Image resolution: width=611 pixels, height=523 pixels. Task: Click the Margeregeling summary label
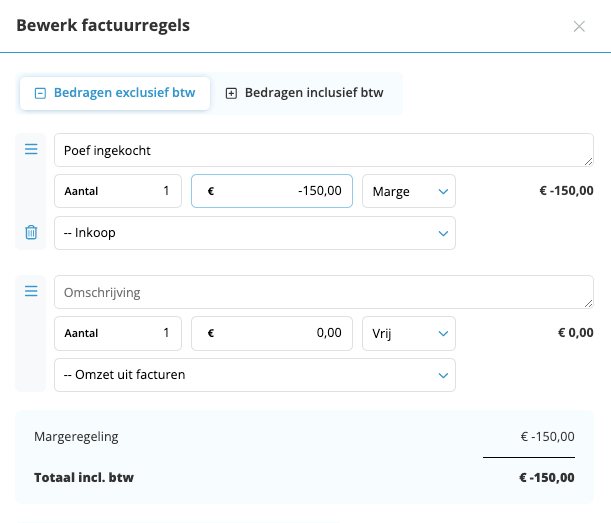tap(76, 437)
